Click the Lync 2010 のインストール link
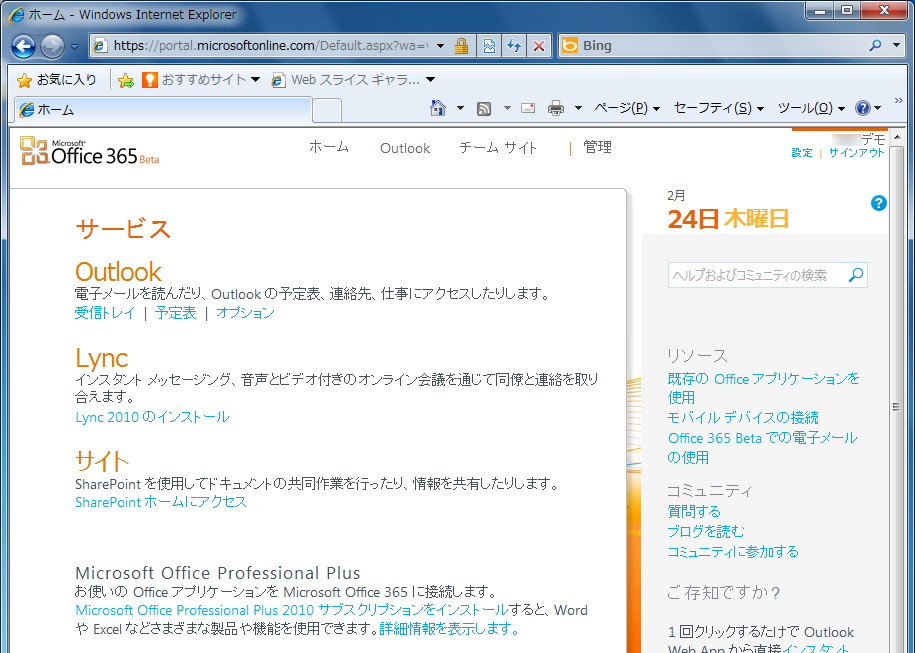 point(152,417)
